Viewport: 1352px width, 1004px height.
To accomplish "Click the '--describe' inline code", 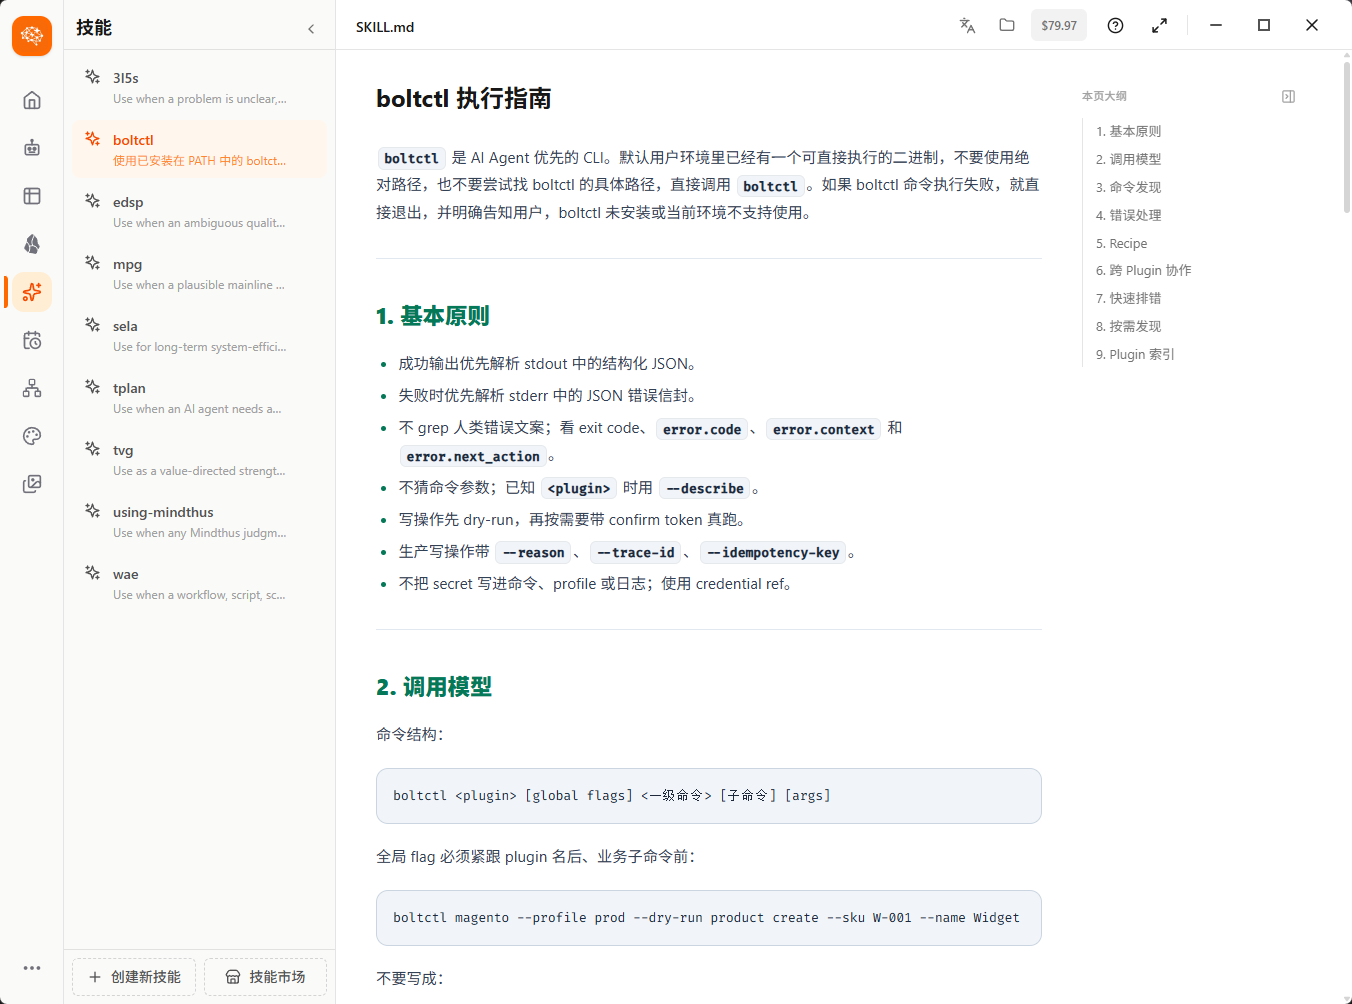I will (705, 489).
